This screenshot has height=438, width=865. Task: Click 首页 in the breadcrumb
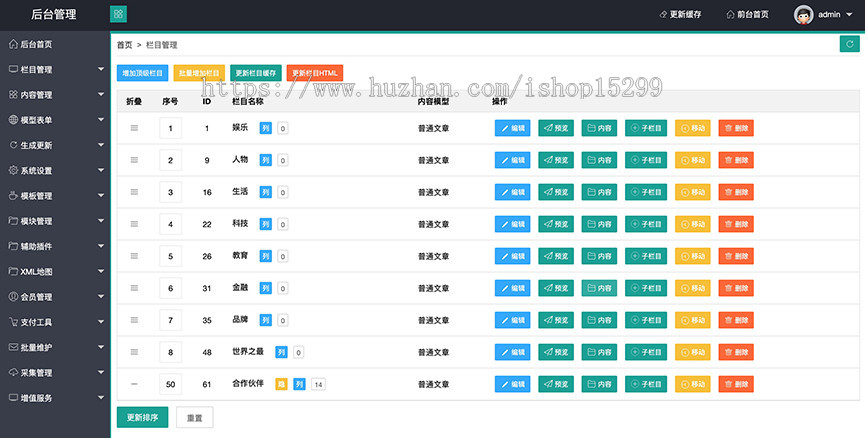[125, 45]
